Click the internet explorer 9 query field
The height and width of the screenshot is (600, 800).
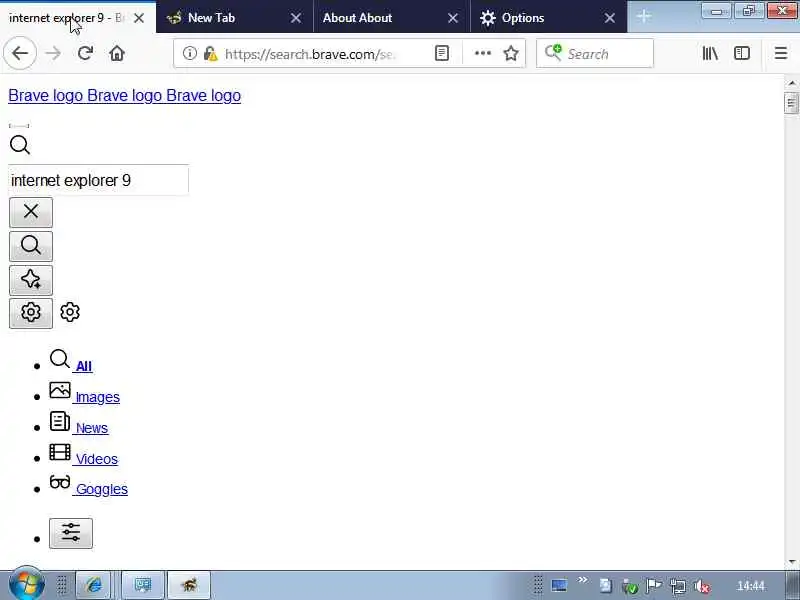click(x=98, y=180)
